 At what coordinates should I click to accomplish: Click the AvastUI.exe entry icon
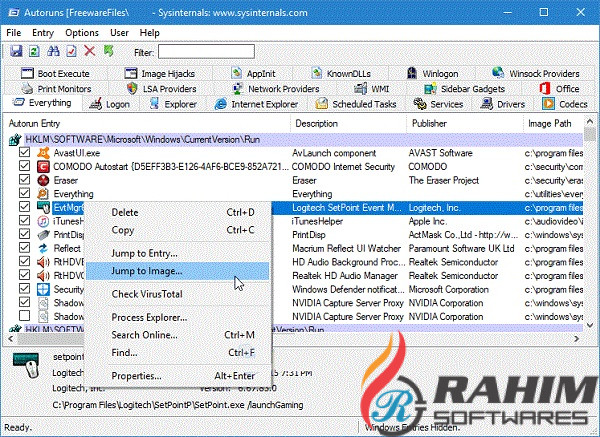(44, 152)
